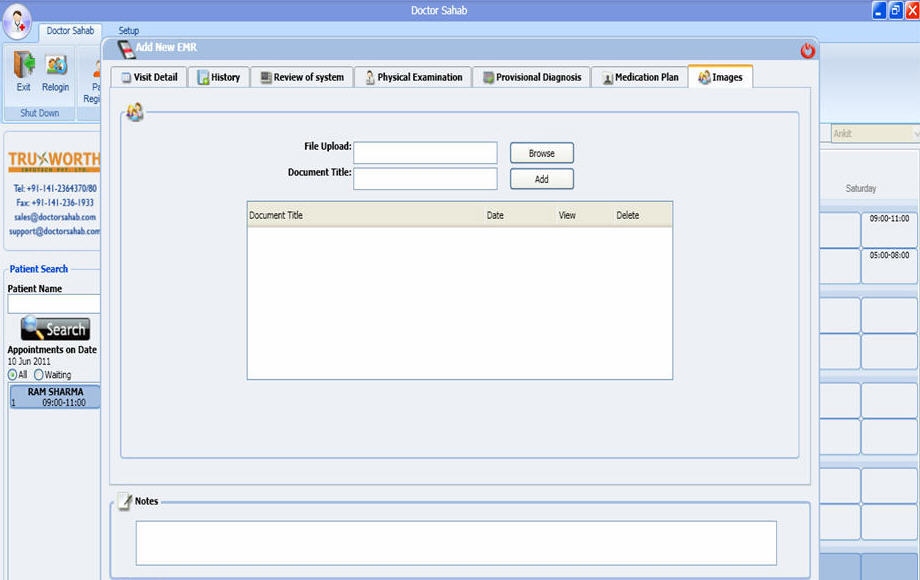
Task: Select the All appointments radio button
Action: click(x=13, y=375)
